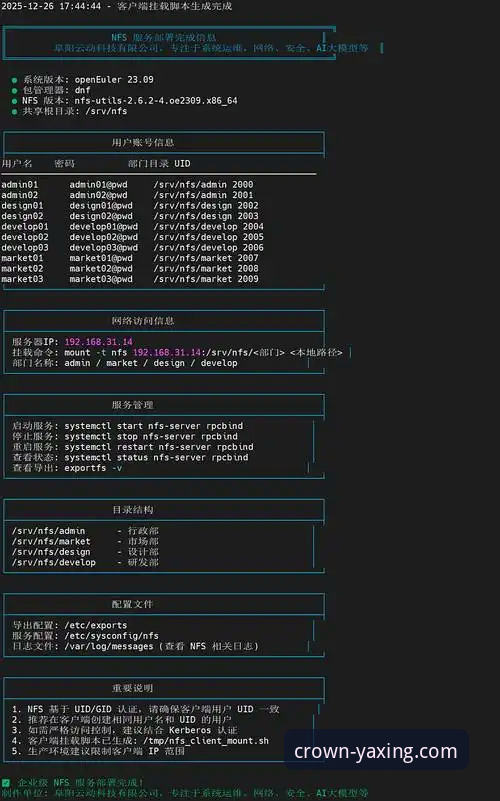The height and width of the screenshot is (801, 500).
Task: Click /srv/nfs on the 共享根目录 line
Action: pyautogui.click(x=106, y=111)
